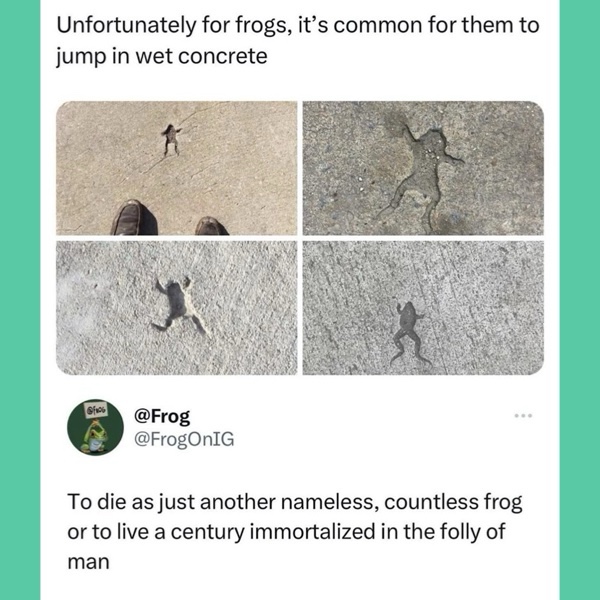Click the frog profile avatar

pos(95,426)
